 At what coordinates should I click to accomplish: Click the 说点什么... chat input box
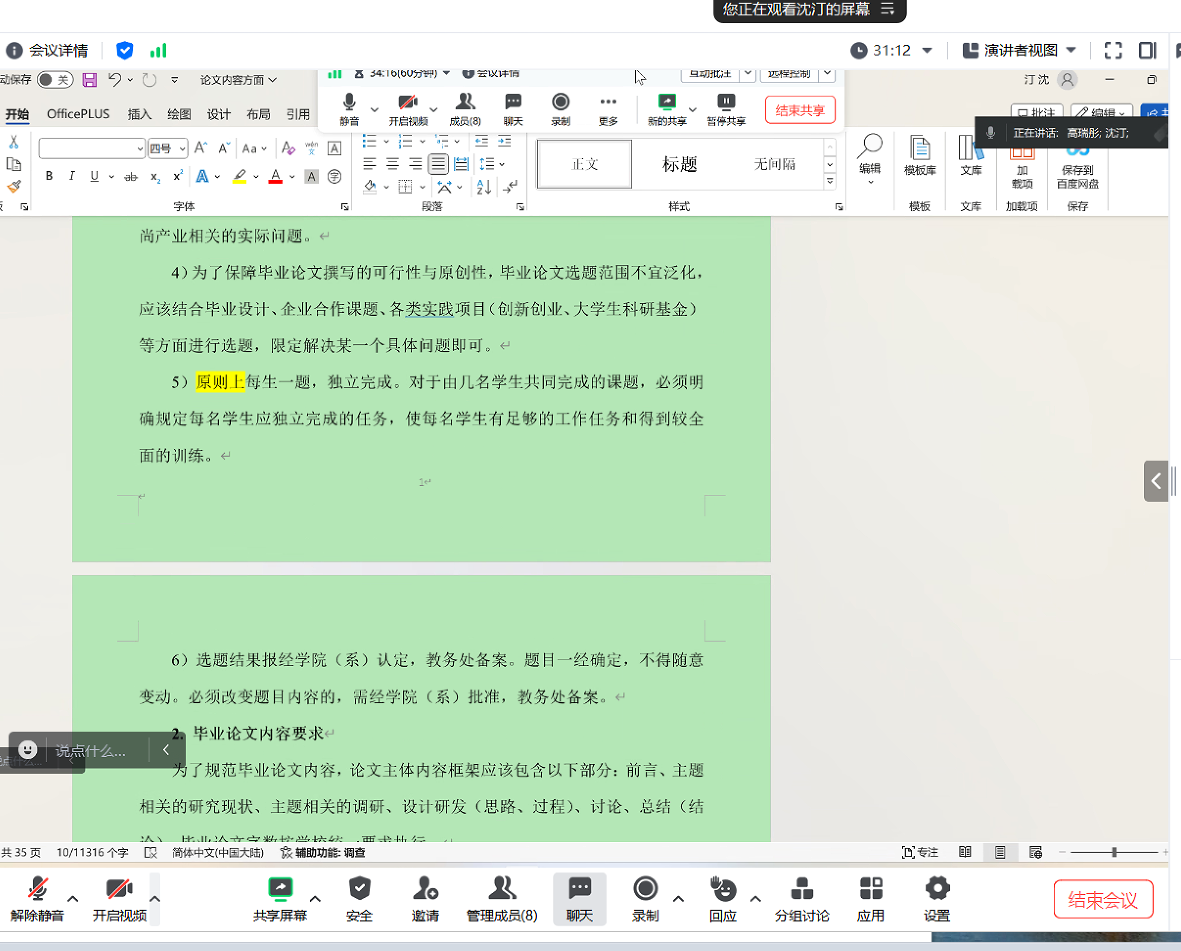pos(90,750)
